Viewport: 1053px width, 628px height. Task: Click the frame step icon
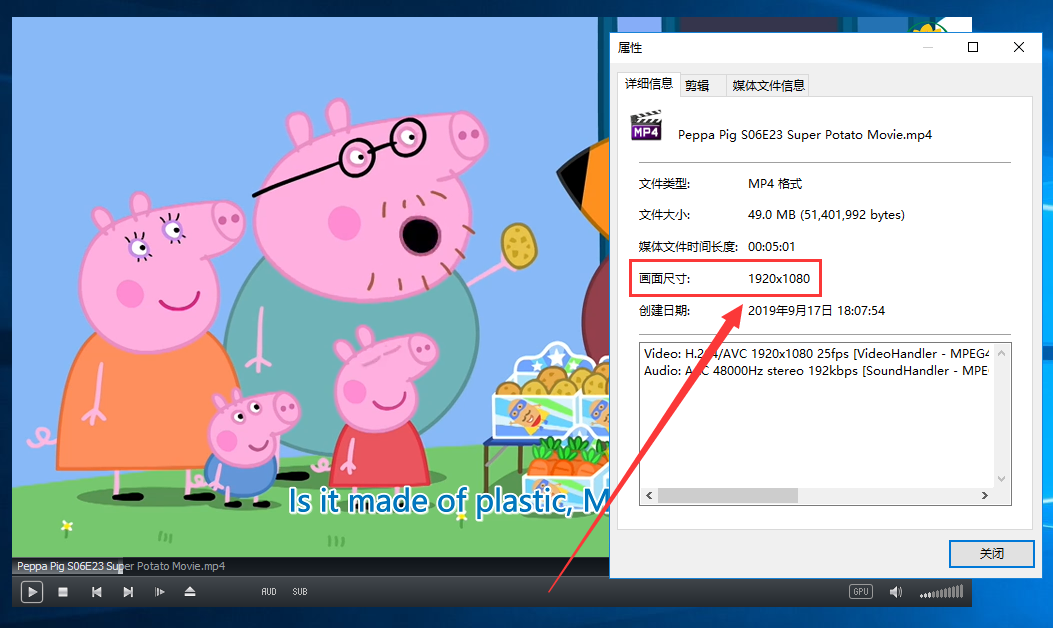coord(159,592)
